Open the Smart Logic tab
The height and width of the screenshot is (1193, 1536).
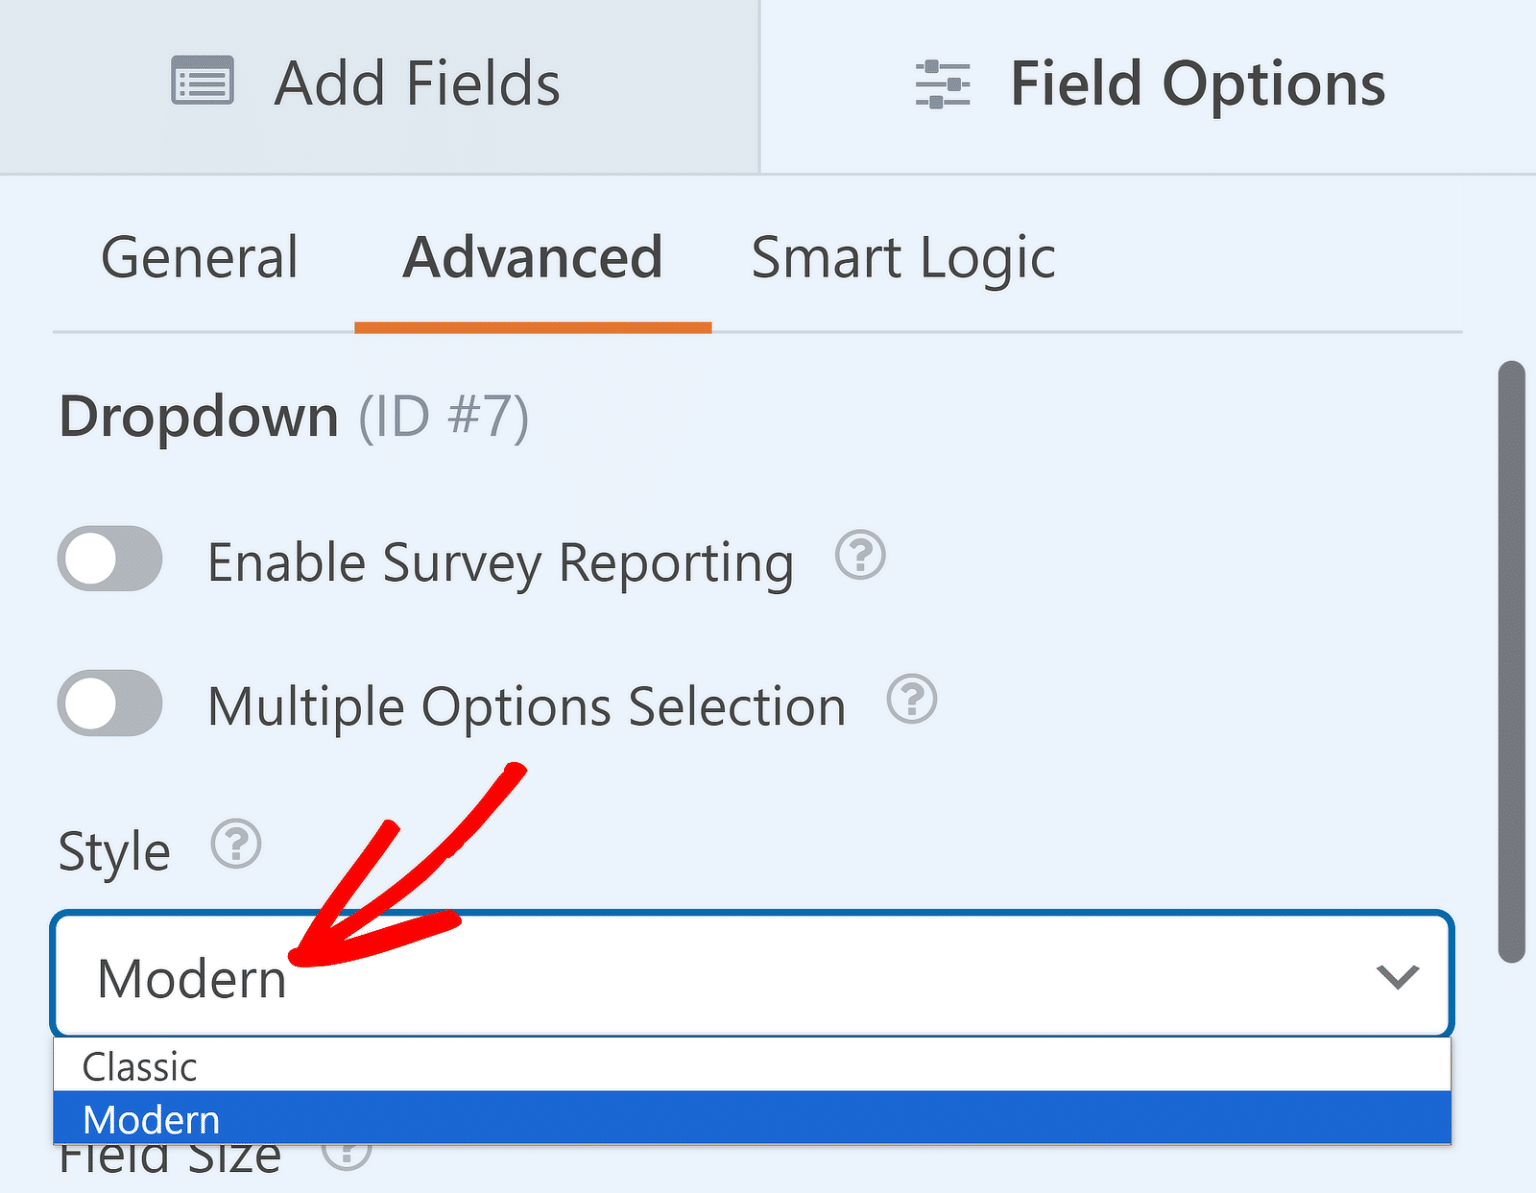pos(903,258)
